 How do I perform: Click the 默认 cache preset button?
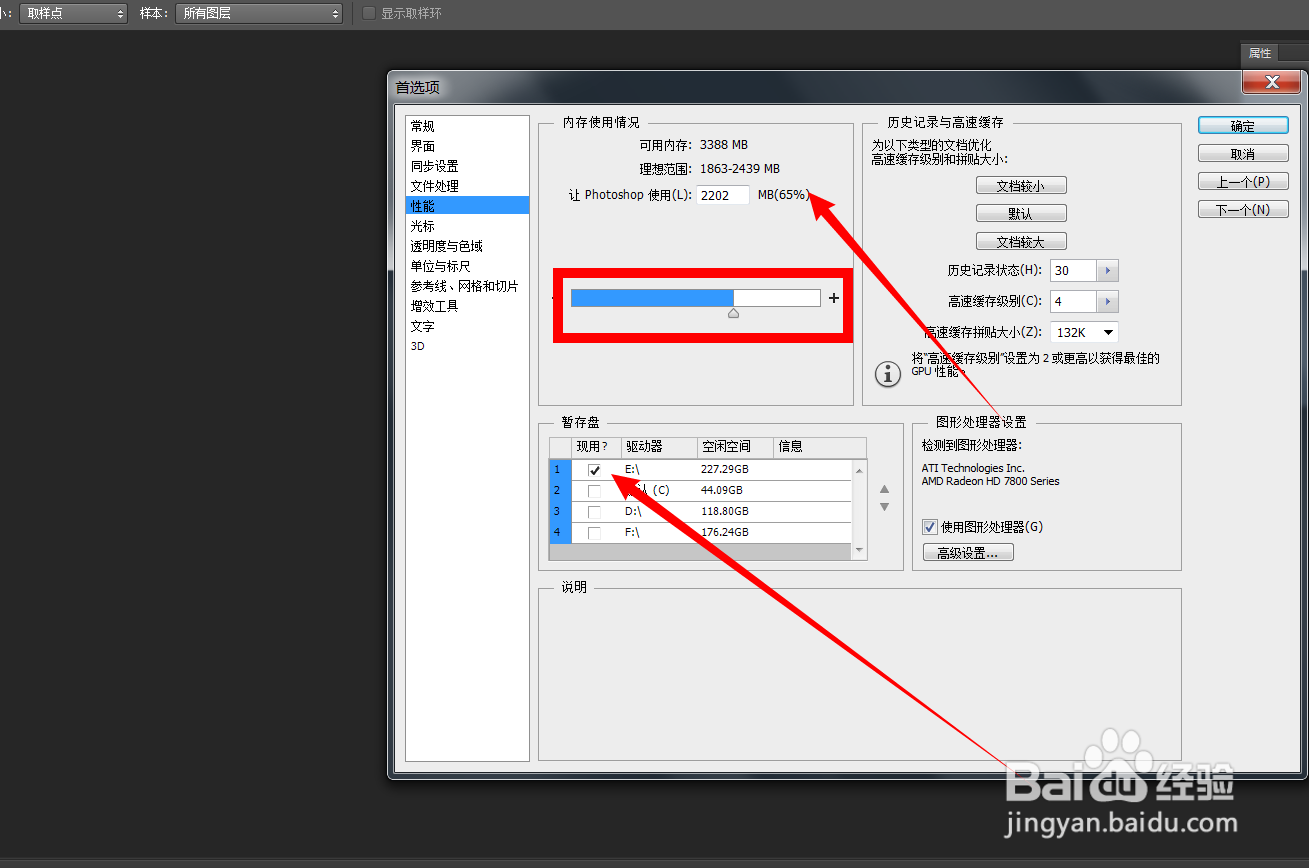[1021, 214]
